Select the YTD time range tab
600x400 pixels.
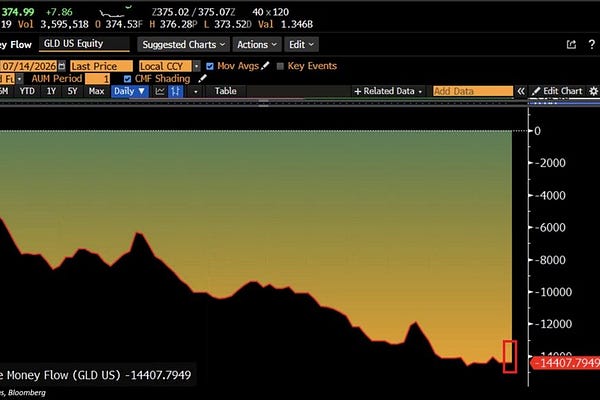(27, 91)
